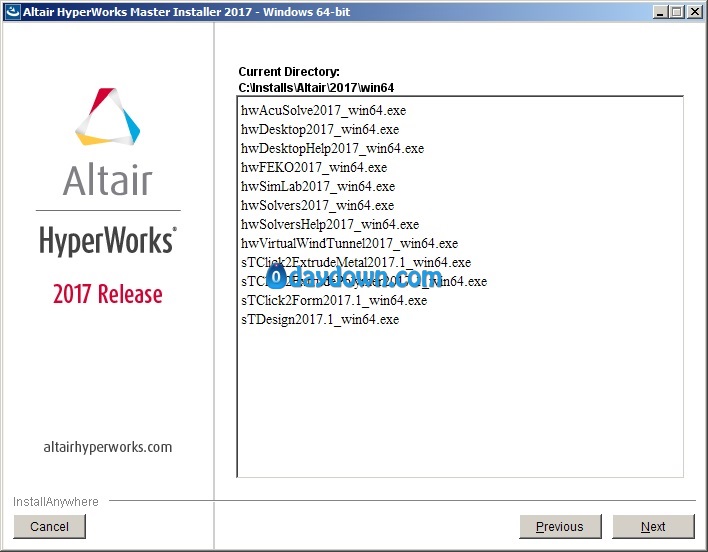Screen dimensions: 708x552
Task: Select hwAcuSolve2017_win64.exe in the list
Action: (x=323, y=111)
